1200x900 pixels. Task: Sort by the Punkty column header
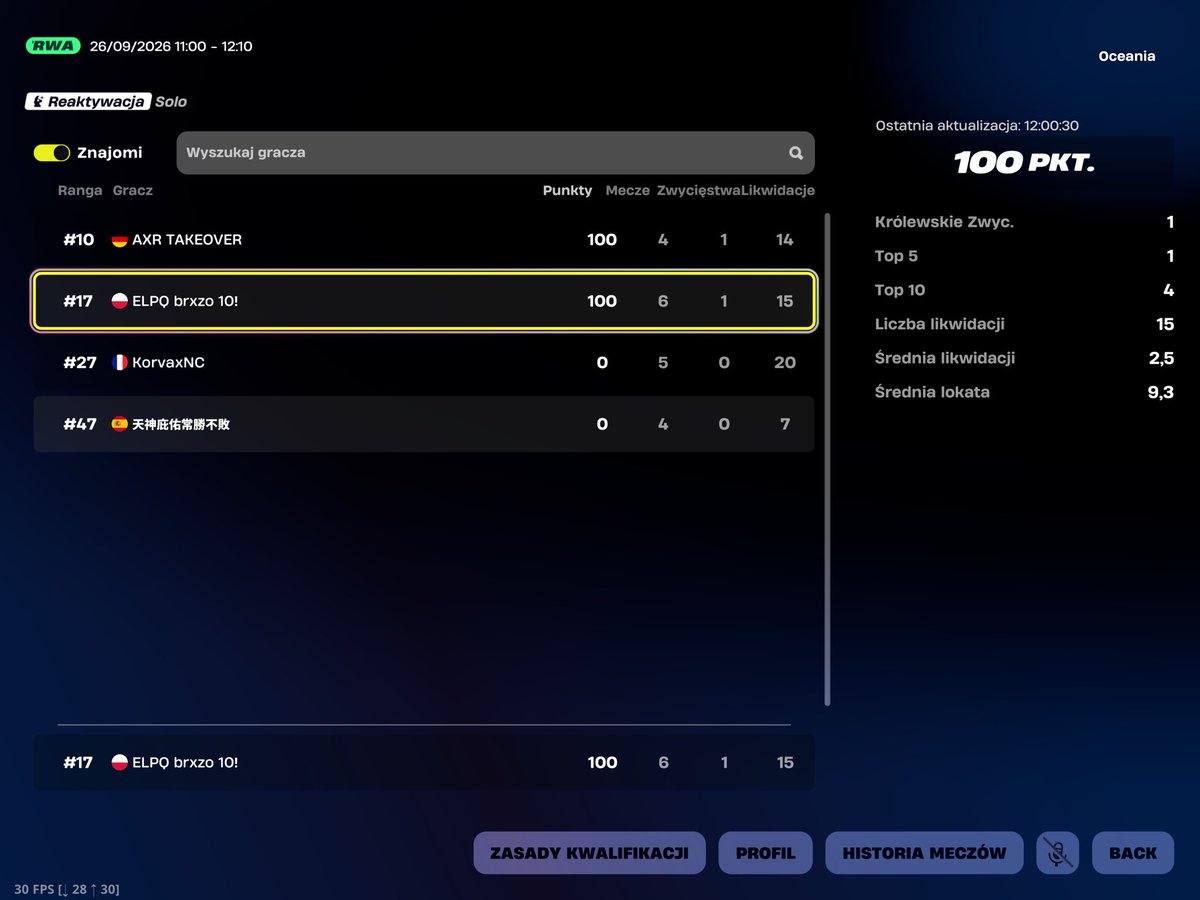568,190
